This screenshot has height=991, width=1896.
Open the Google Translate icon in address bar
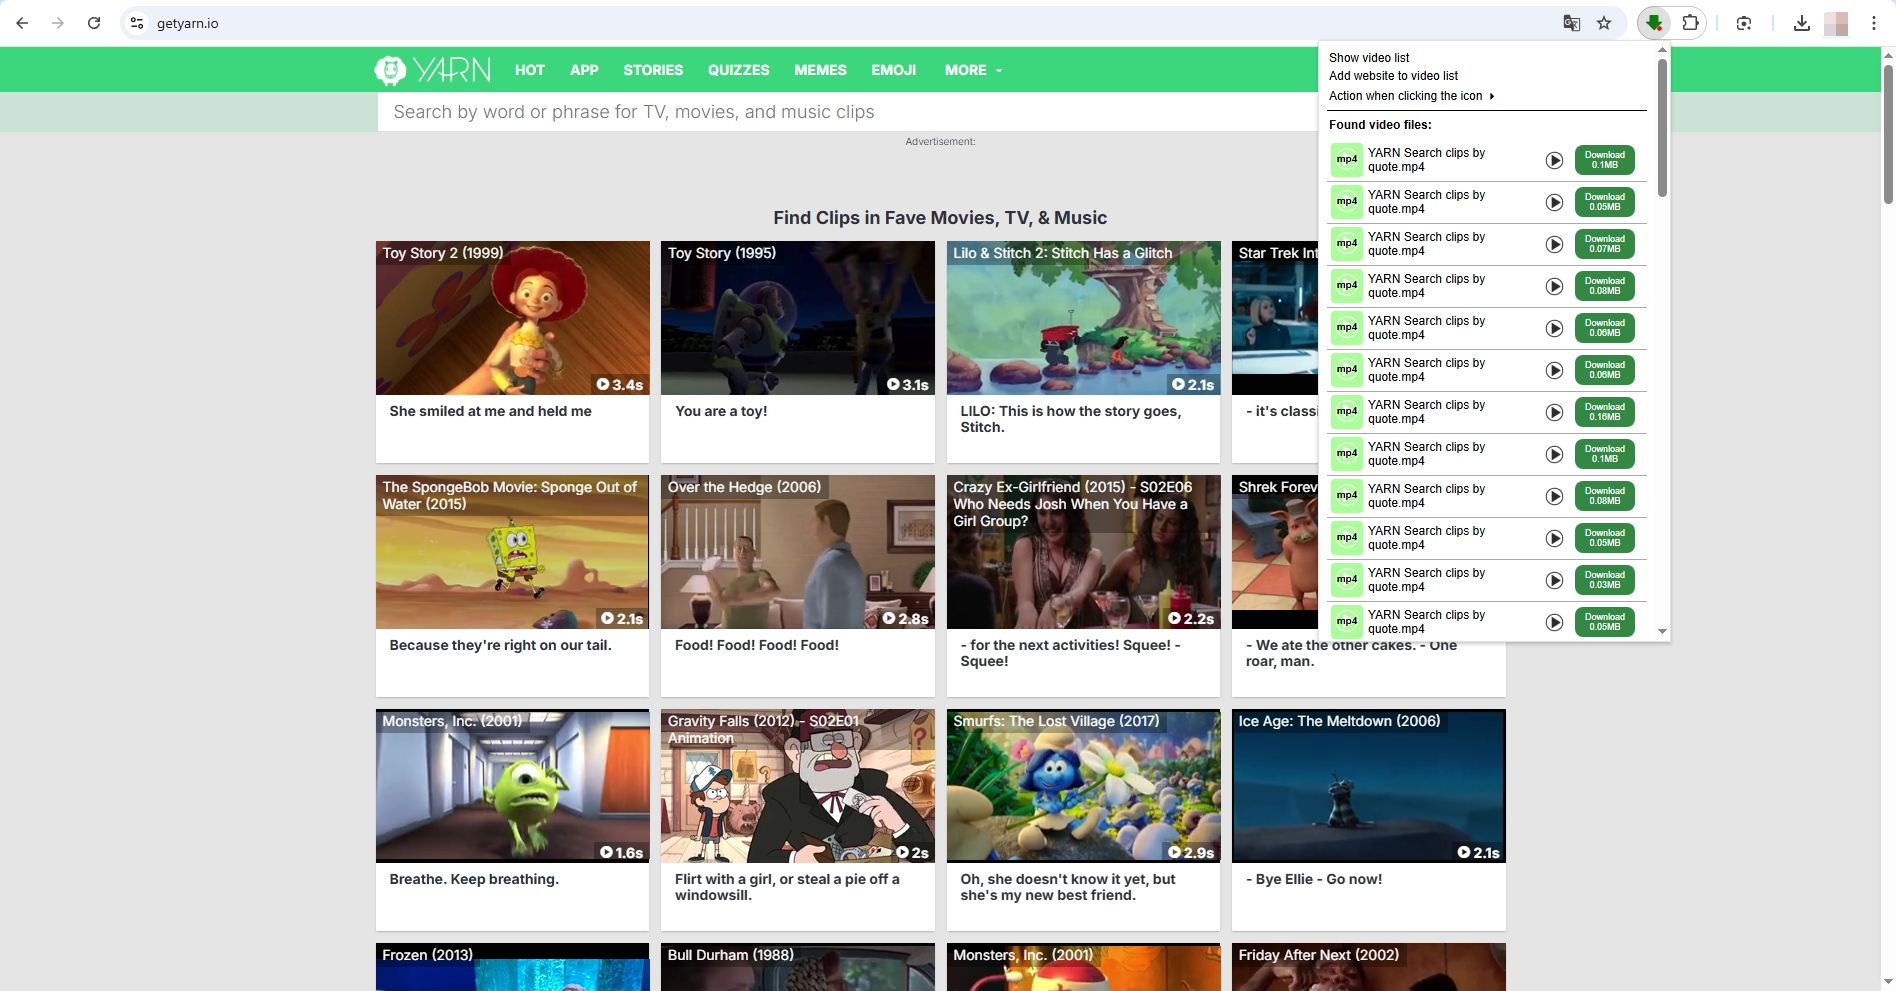[1572, 23]
